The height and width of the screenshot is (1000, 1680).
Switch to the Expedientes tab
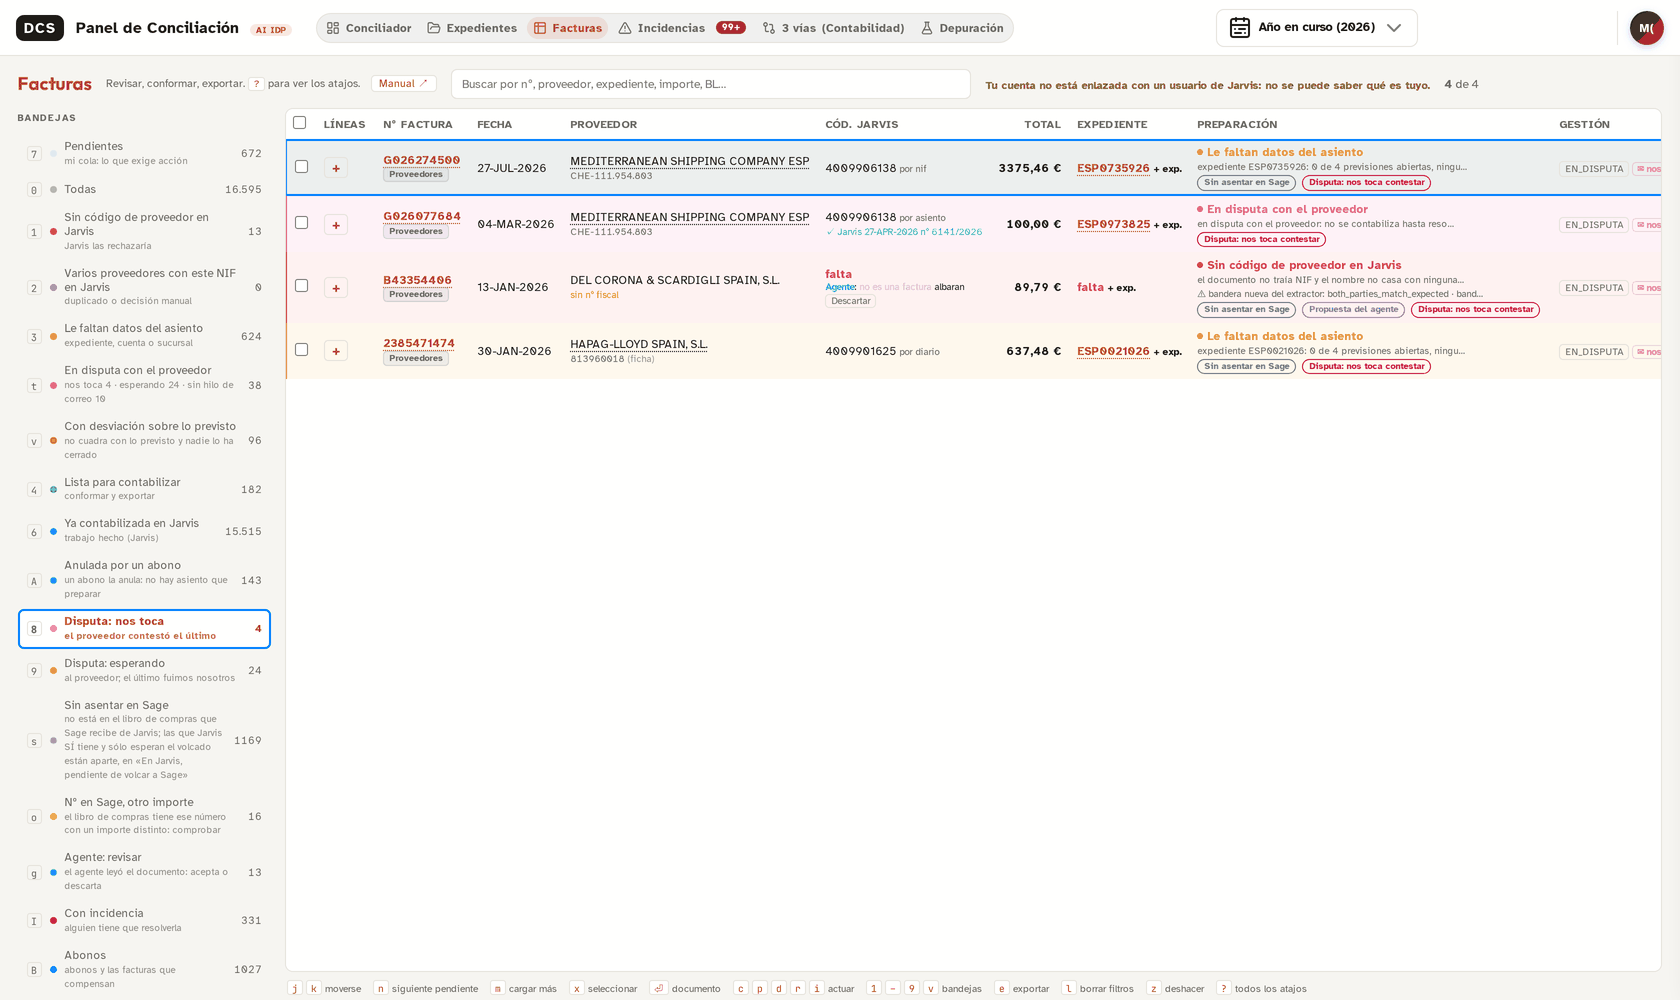tap(472, 28)
